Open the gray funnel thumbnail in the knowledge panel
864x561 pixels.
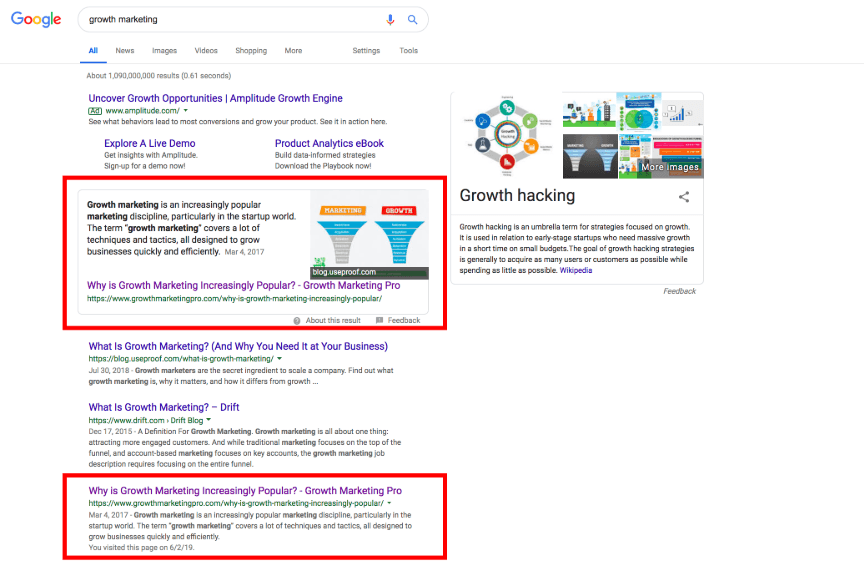[x=590, y=157]
